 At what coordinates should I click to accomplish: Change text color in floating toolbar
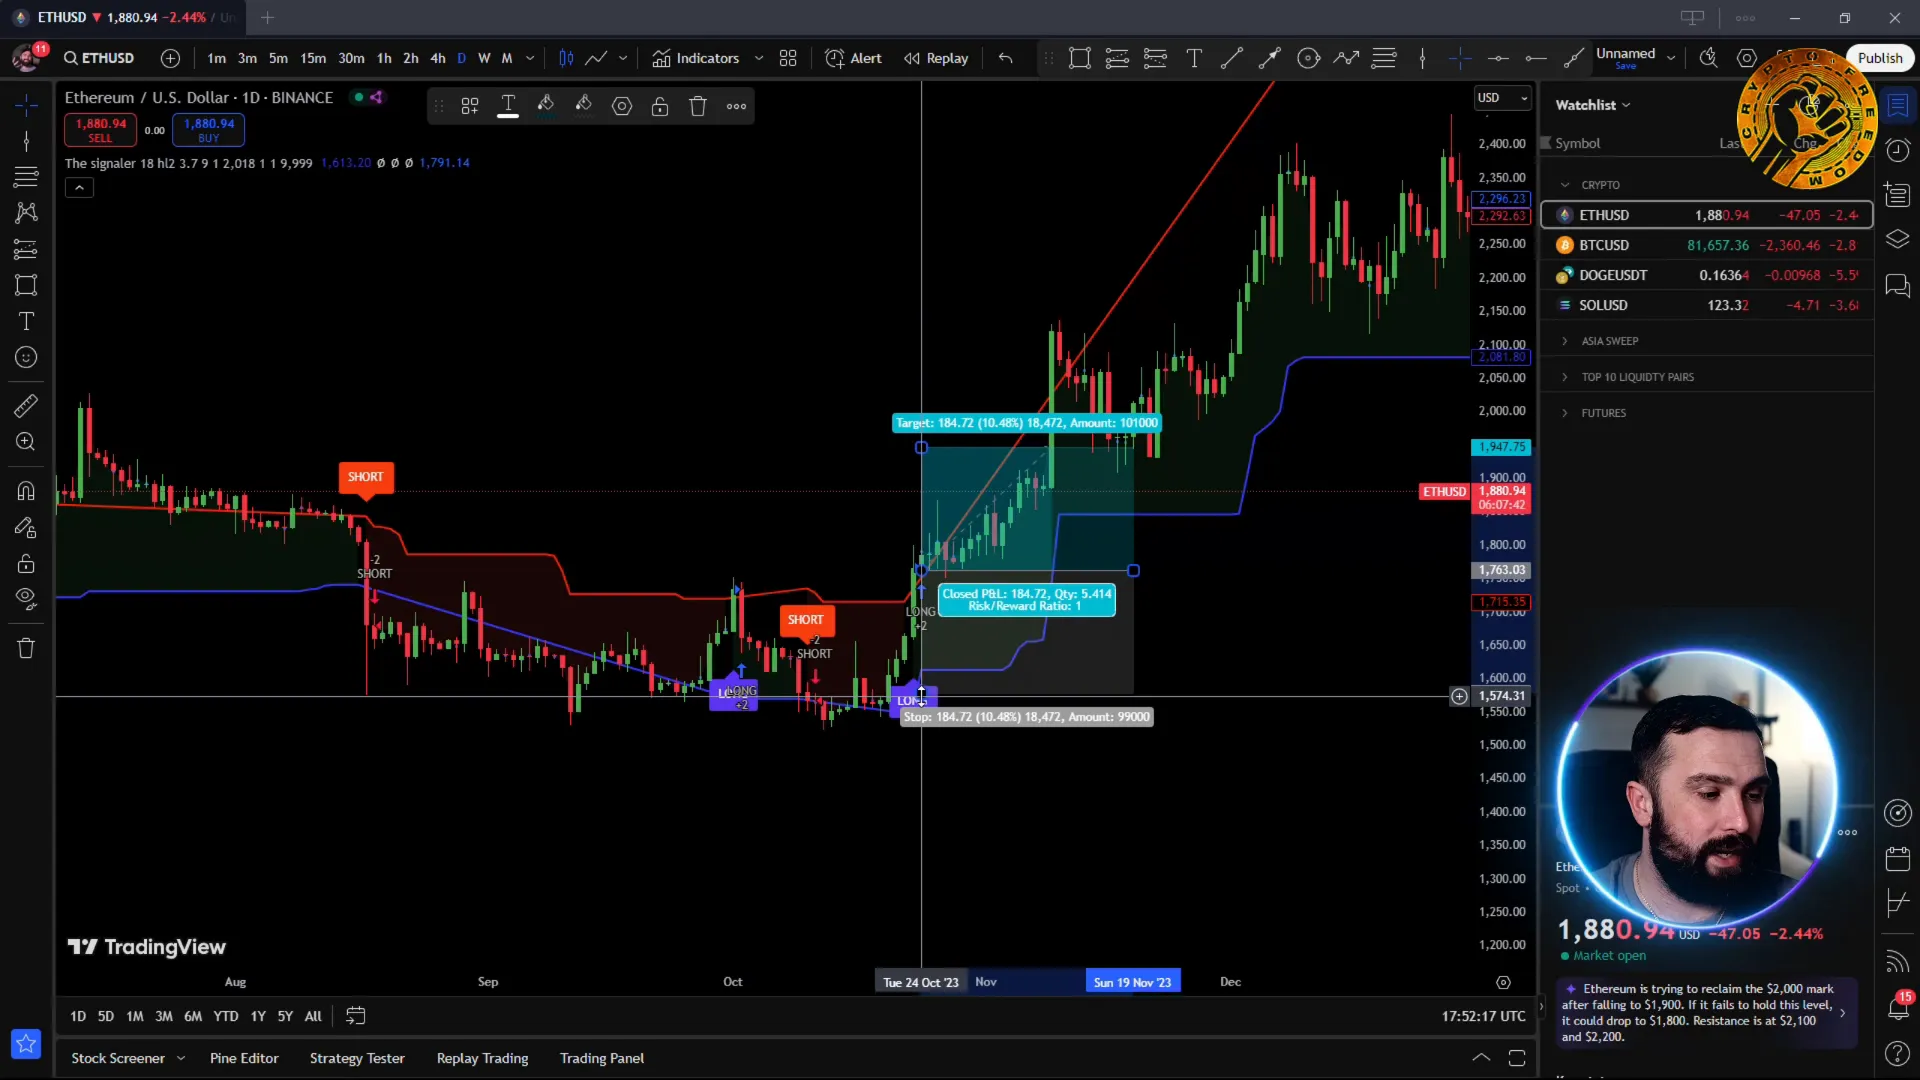(x=508, y=106)
